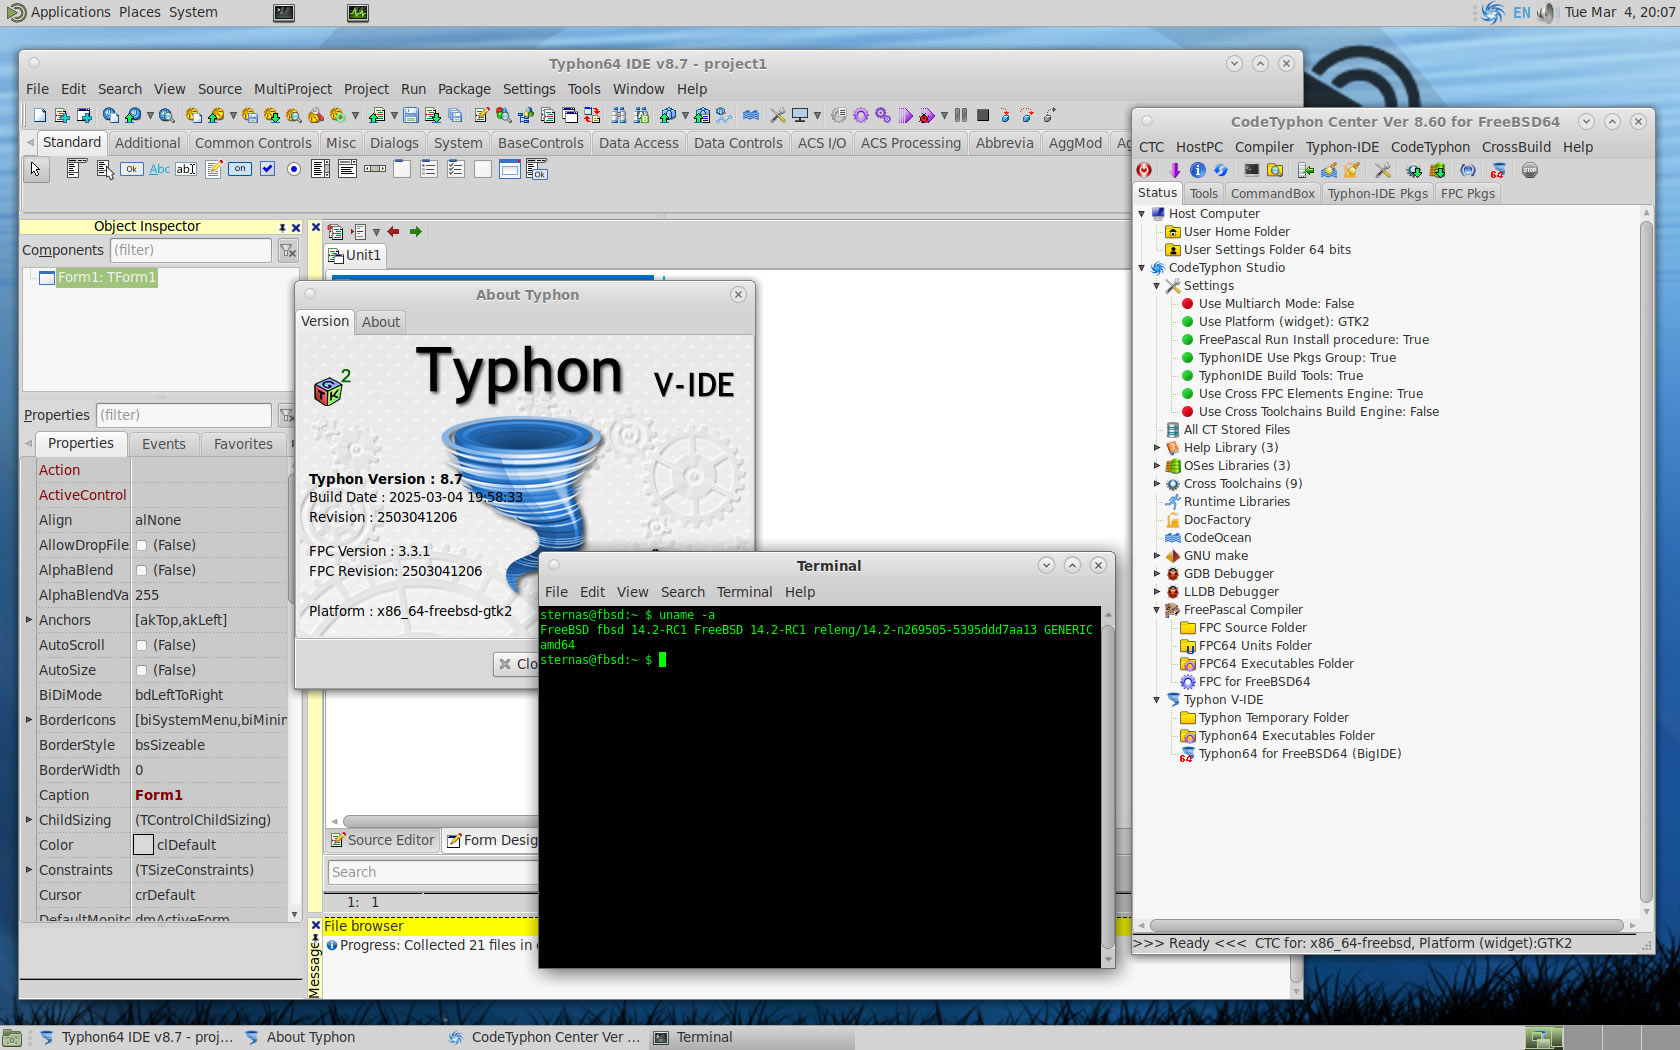The image size is (1680, 1050).
Task: Expand the Constraints property
Action: [29, 870]
